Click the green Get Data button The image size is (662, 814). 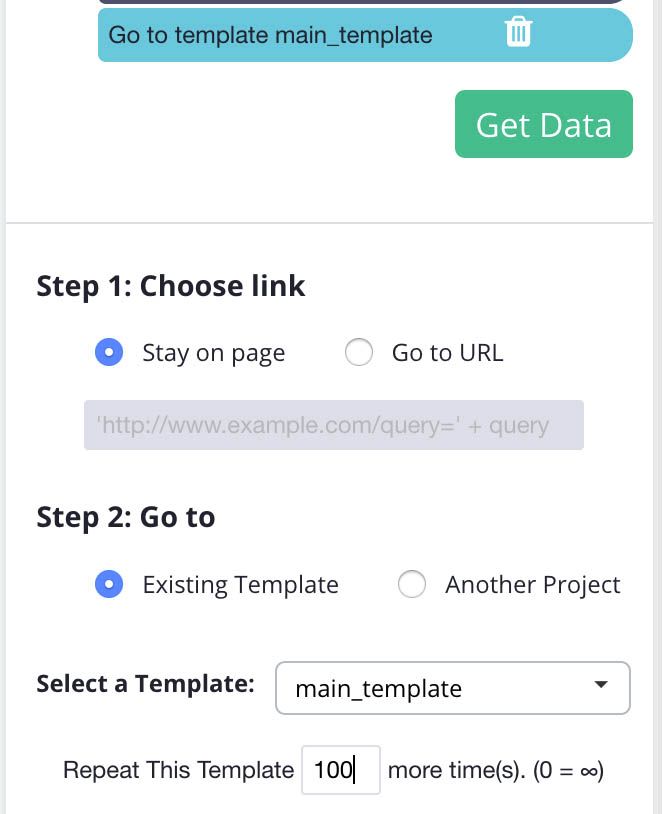coord(544,124)
